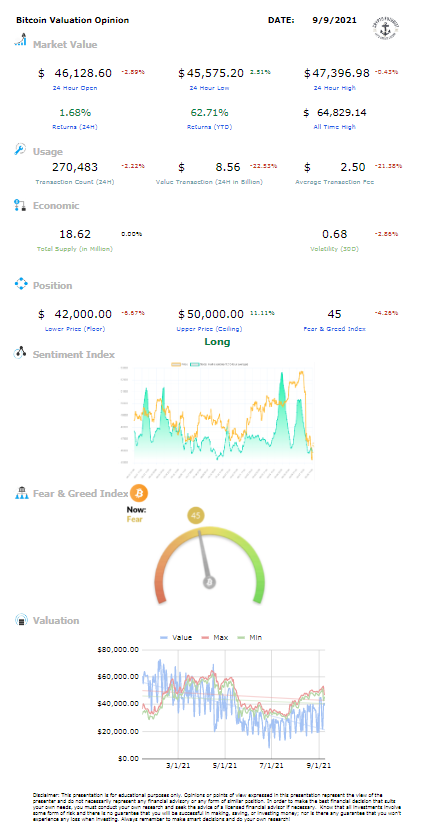Click the Fear & Greed Index section icon
The width and height of the screenshot is (425, 838).
pyautogui.click(x=20, y=493)
